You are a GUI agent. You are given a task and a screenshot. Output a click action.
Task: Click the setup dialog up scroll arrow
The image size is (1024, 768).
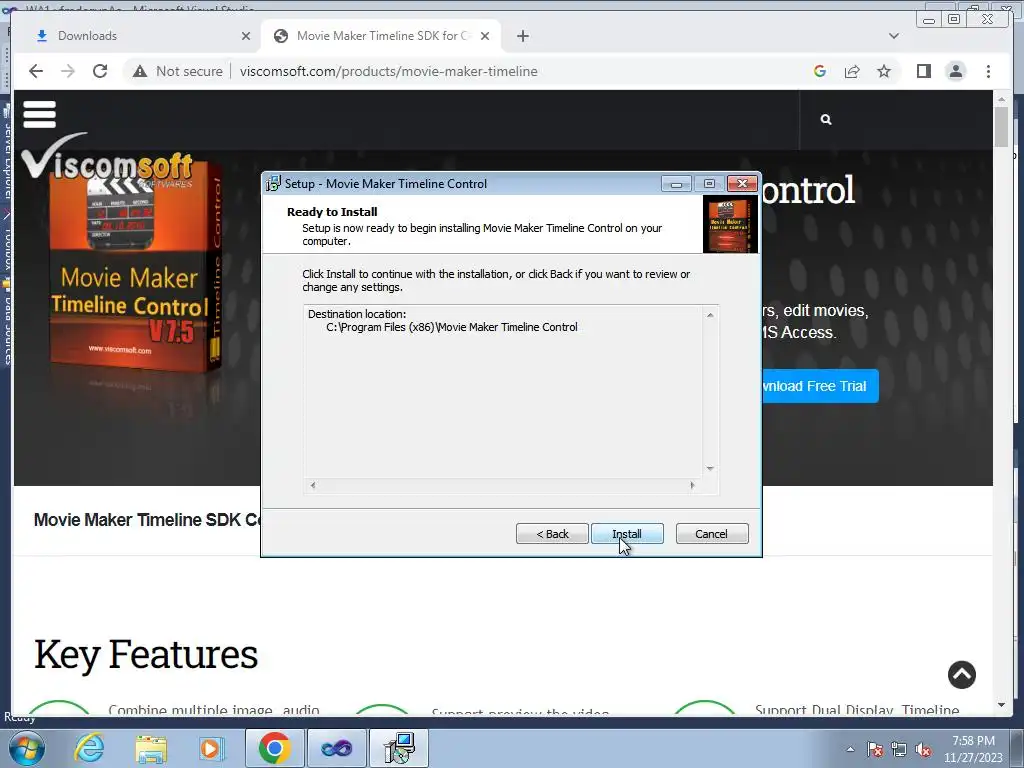point(710,315)
